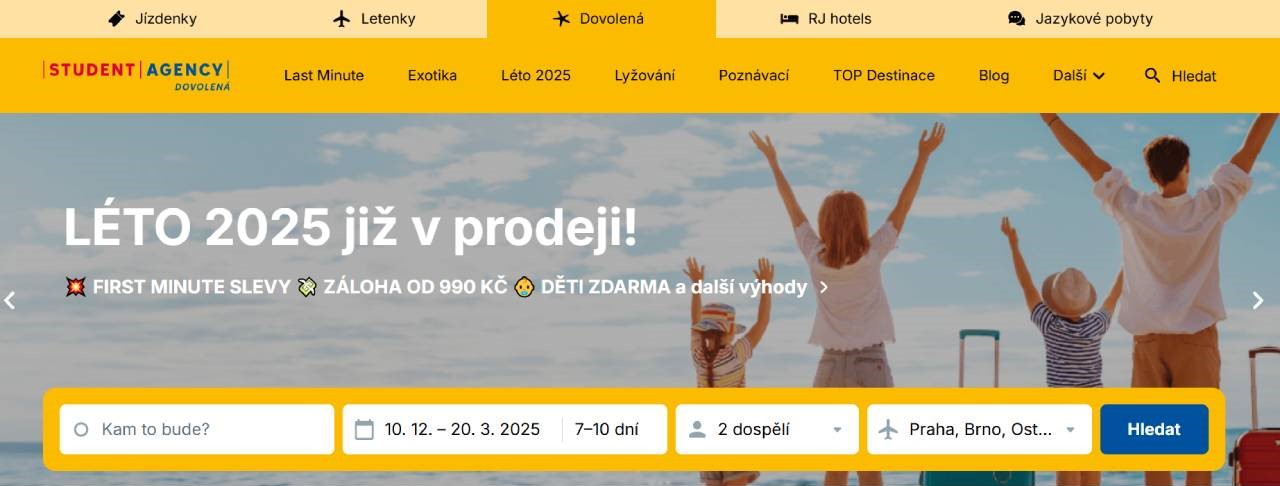Click the chat bubbles icon for Jazykové pobyty
This screenshot has width=1280, height=486.
(1017, 19)
